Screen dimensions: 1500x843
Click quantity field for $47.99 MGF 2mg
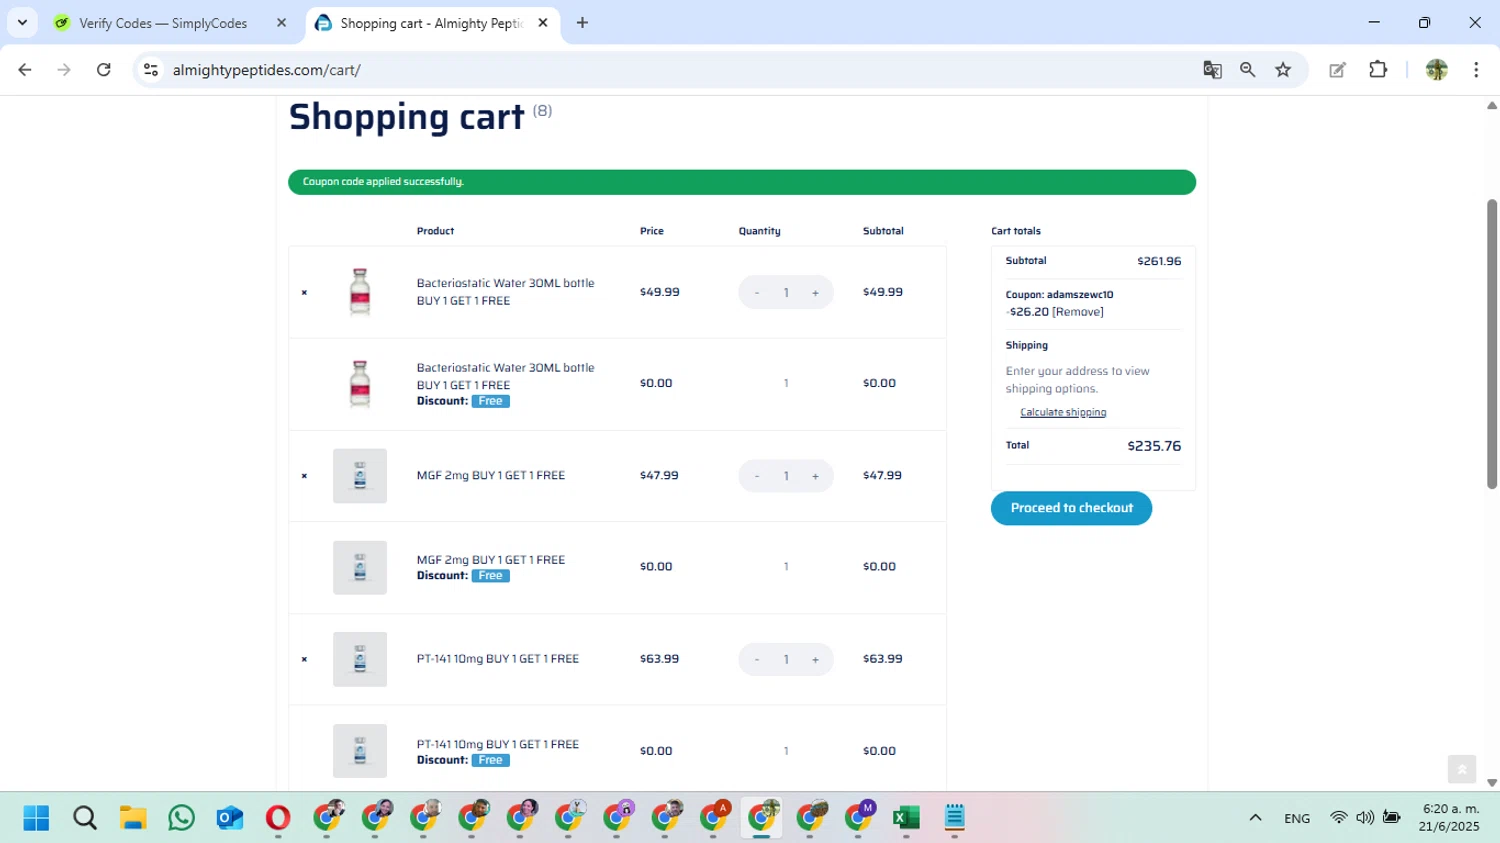786,476
